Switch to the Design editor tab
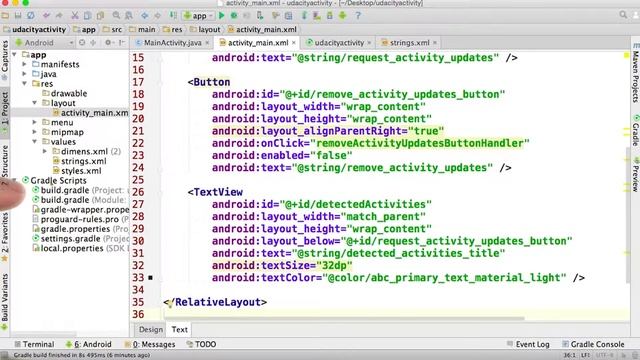 [150, 329]
